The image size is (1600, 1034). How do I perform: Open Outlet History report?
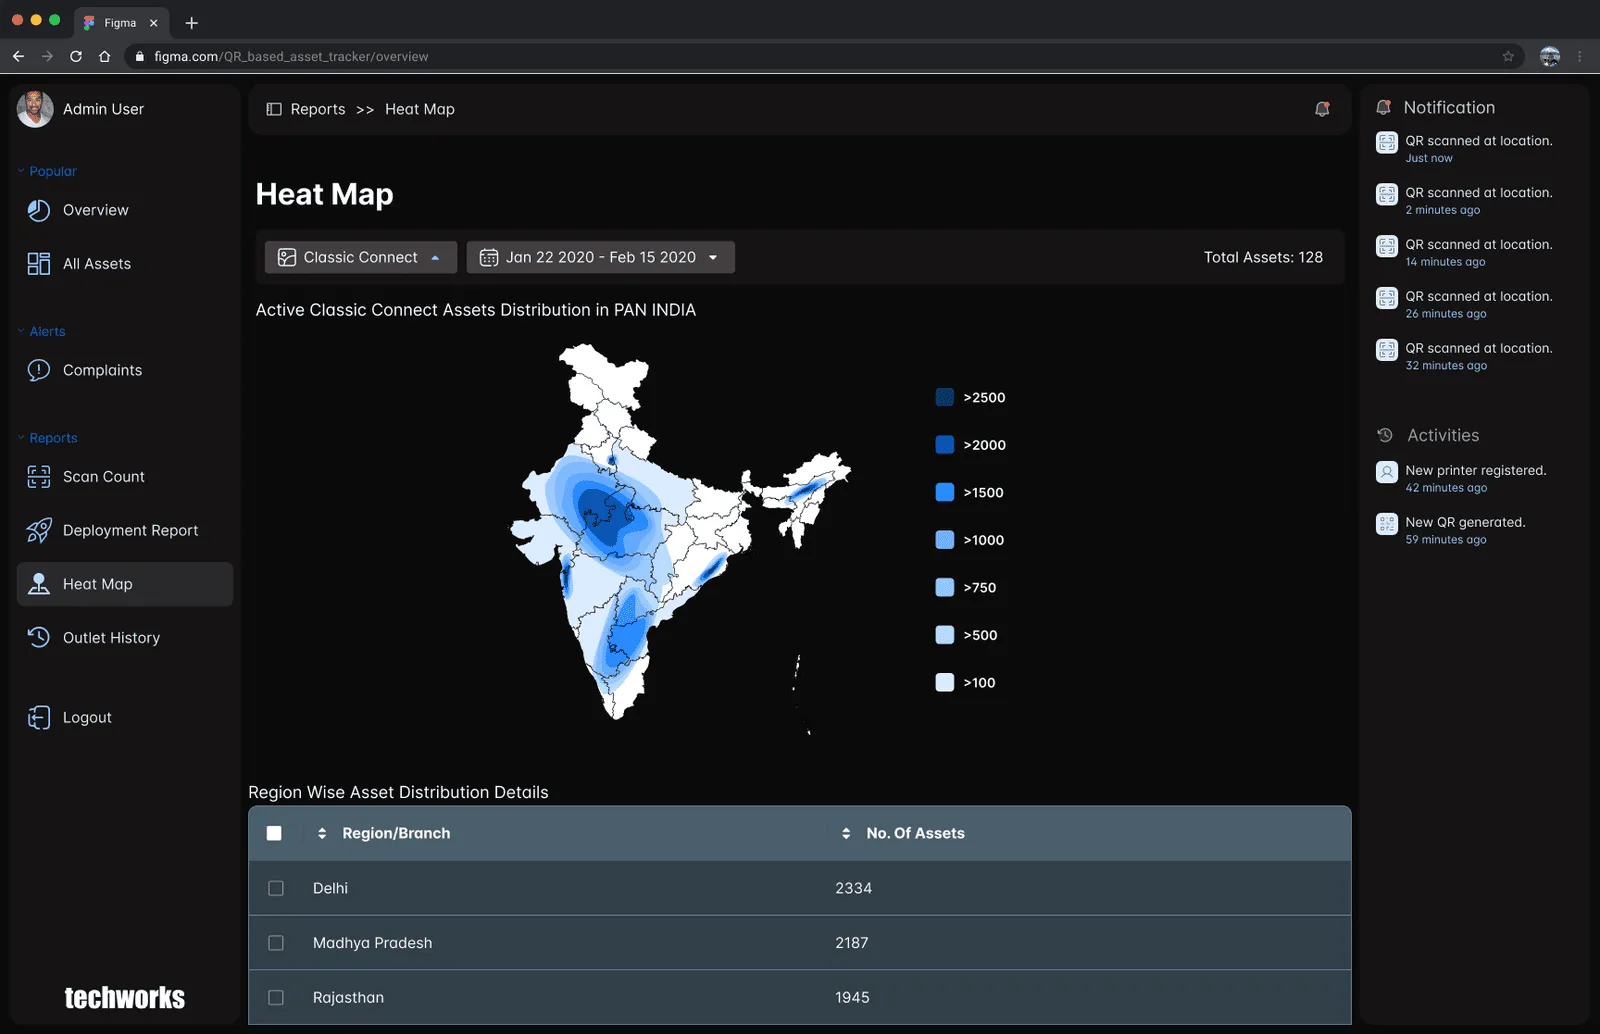click(124, 637)
